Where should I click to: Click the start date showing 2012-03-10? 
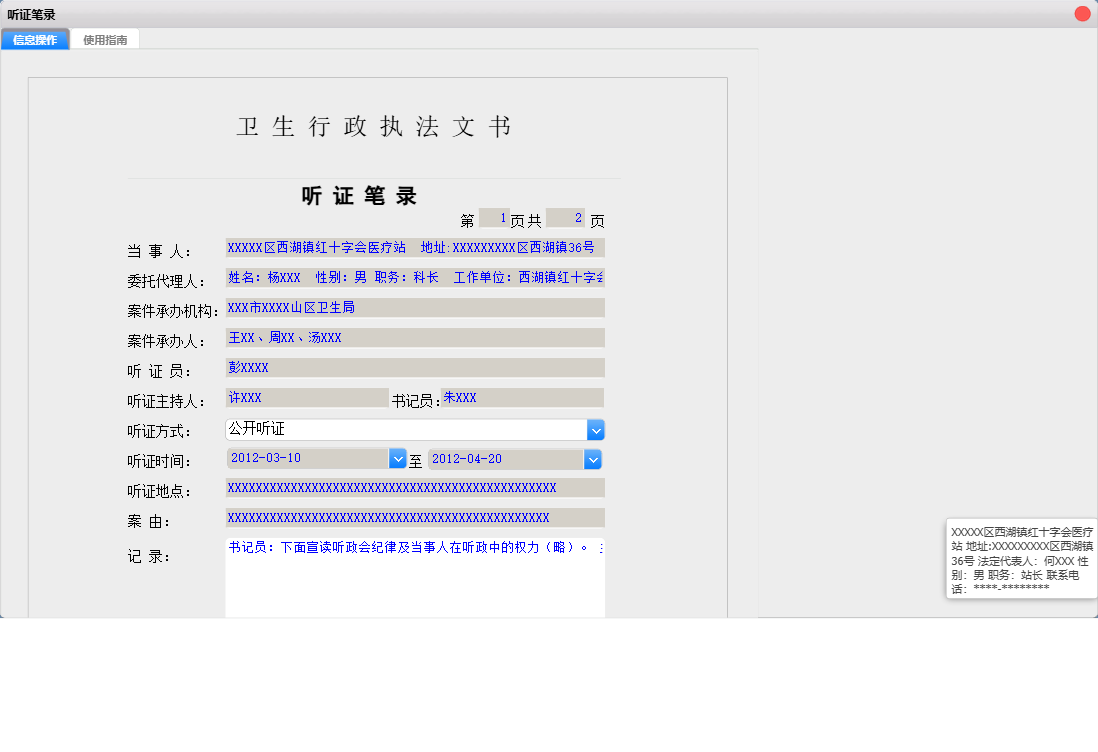pos(300,459)
